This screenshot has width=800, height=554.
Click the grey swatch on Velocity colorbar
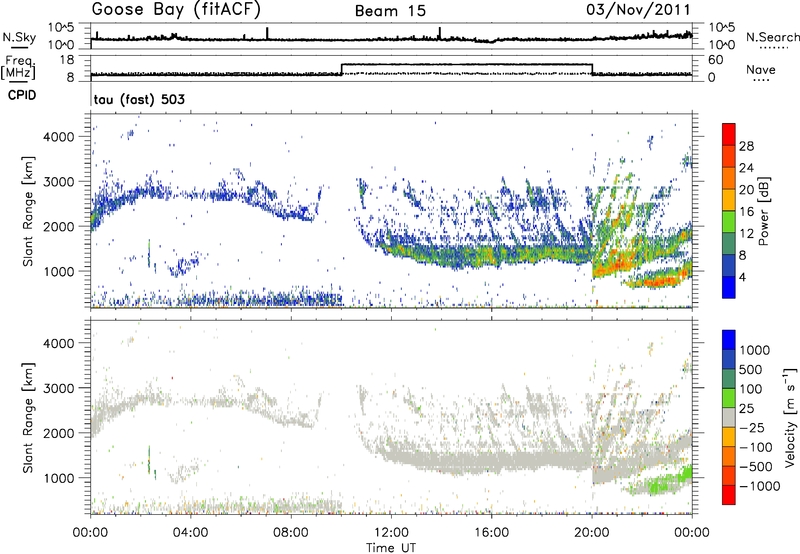coord(729,418)
